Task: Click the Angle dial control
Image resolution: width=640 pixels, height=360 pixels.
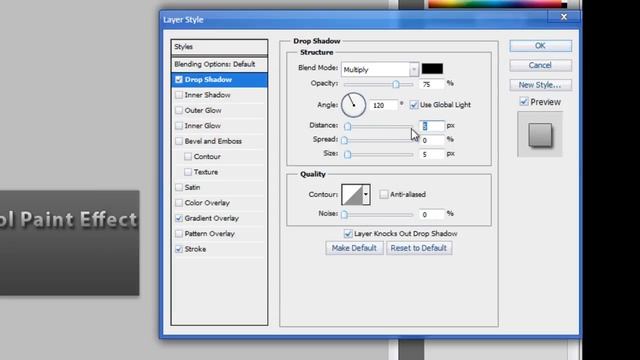Action: point(353,105)
